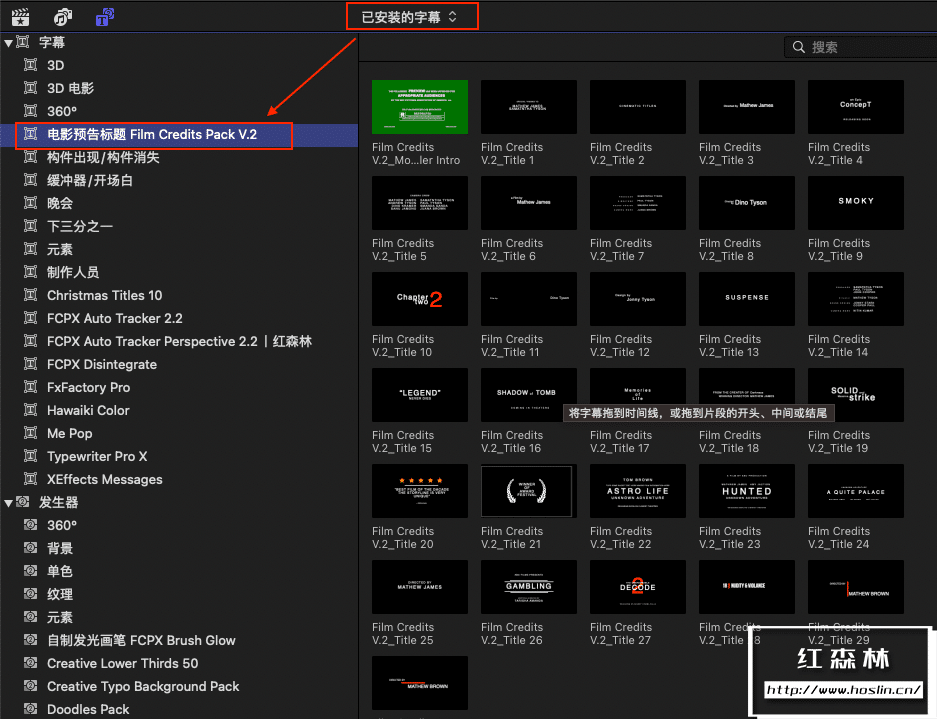Click the Film Credits V.2_Title 12 label
Screen dimensions: 937x719
[621, 345]
